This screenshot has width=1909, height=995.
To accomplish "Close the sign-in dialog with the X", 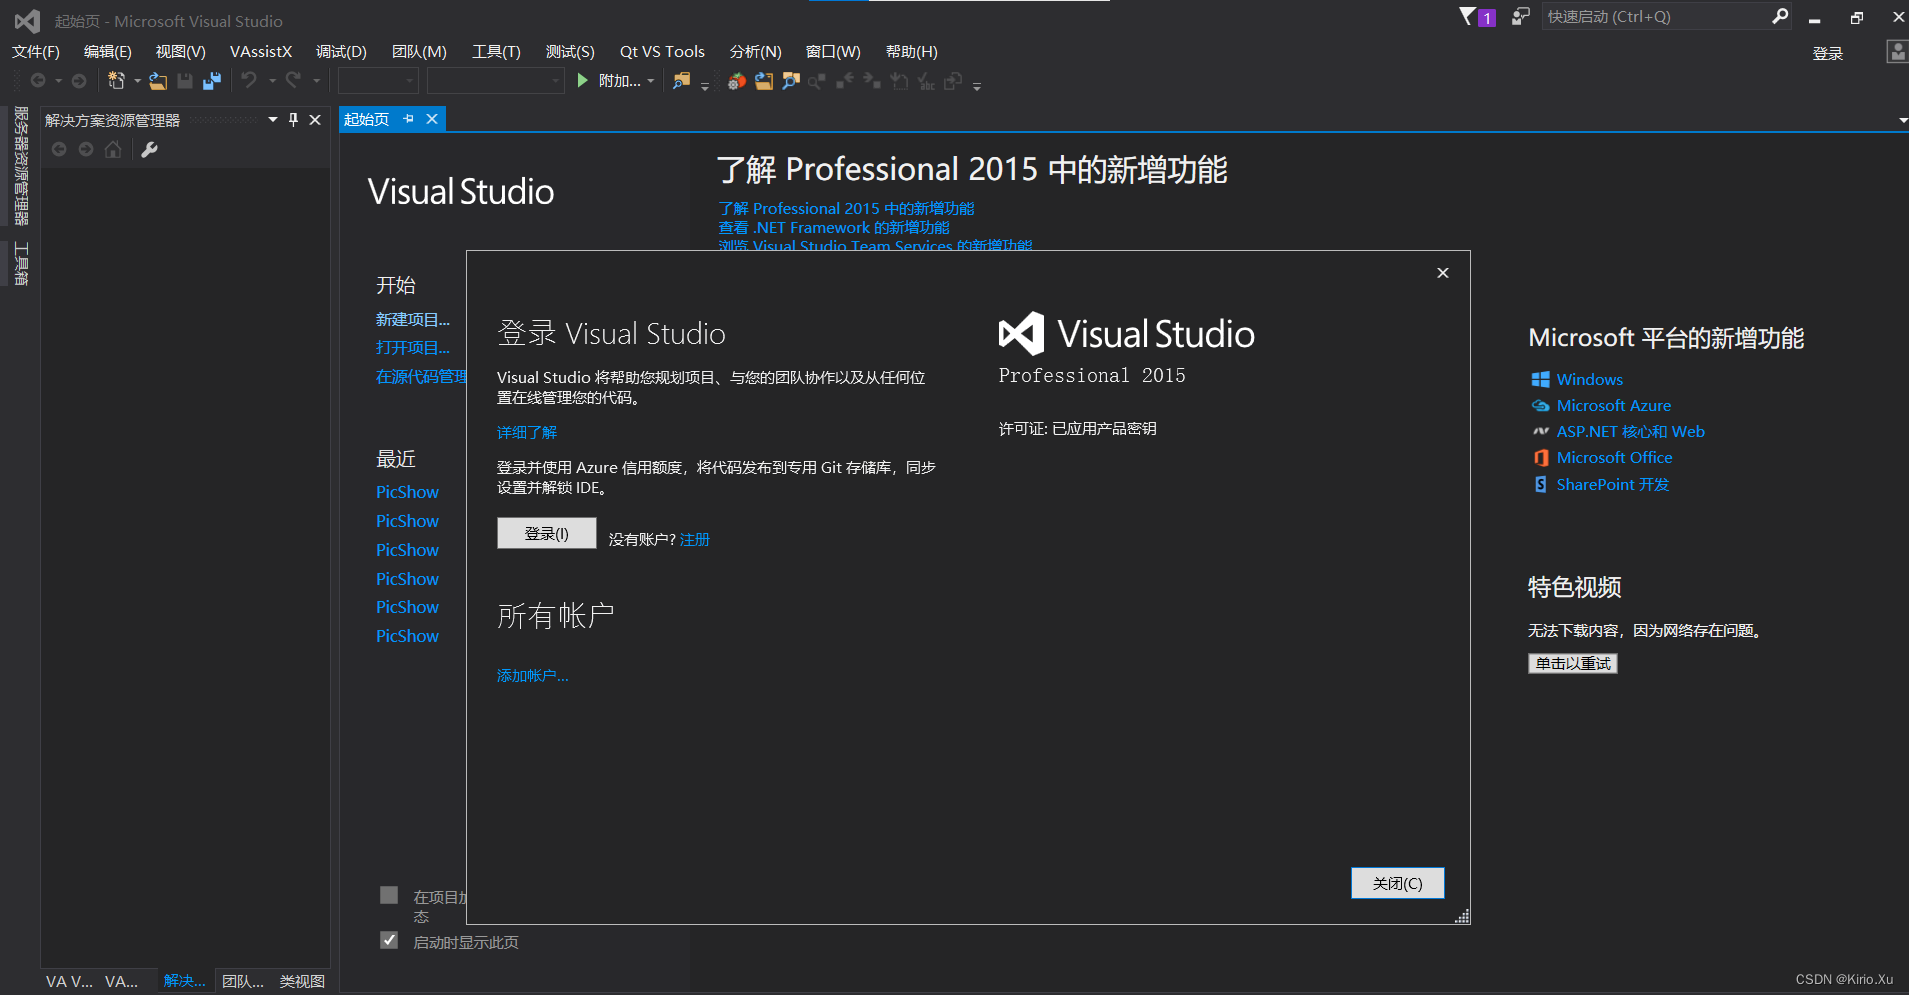I will tap(1442, 273).
